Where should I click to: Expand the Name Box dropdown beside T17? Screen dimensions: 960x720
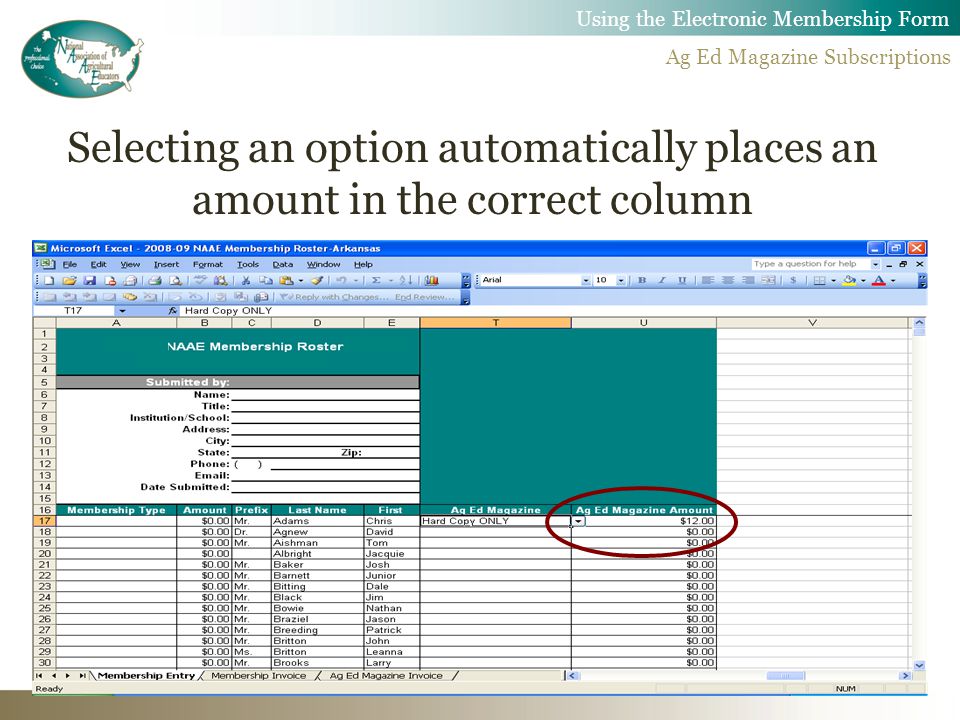pos(122,311)
